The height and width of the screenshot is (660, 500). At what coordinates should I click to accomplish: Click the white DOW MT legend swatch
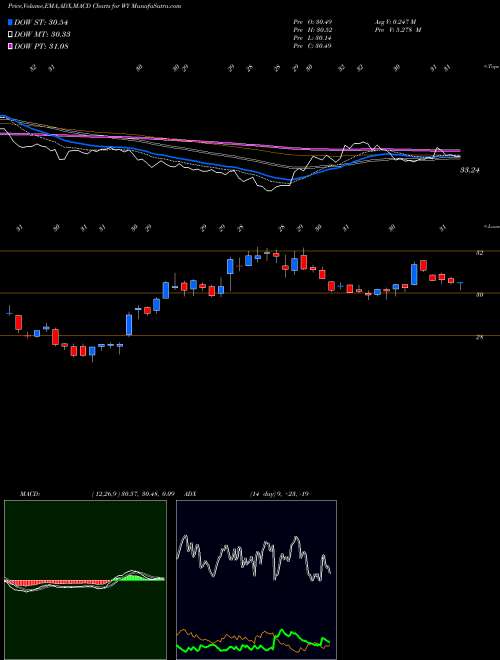(x=10, y=35)
